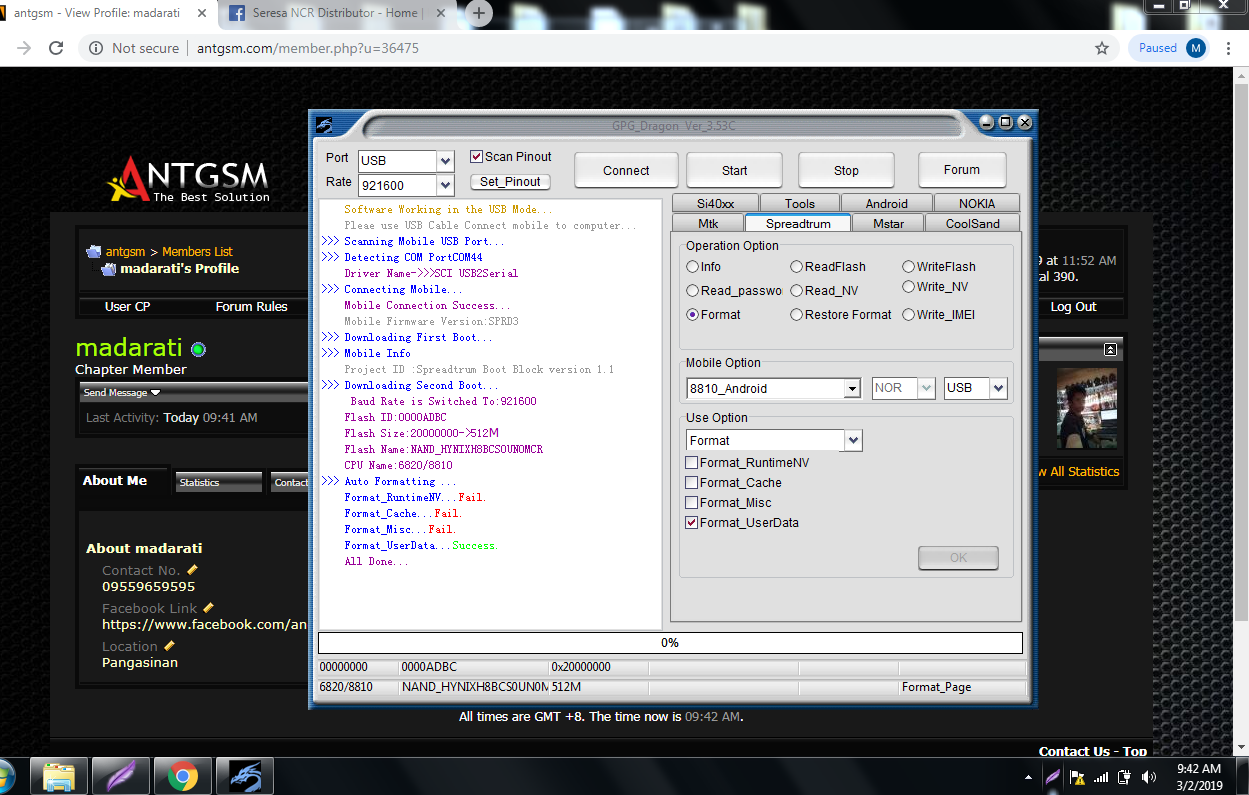Switch to the Mstar tab
The width and height of the screenshot is (1249, 795).
(888, 224)
